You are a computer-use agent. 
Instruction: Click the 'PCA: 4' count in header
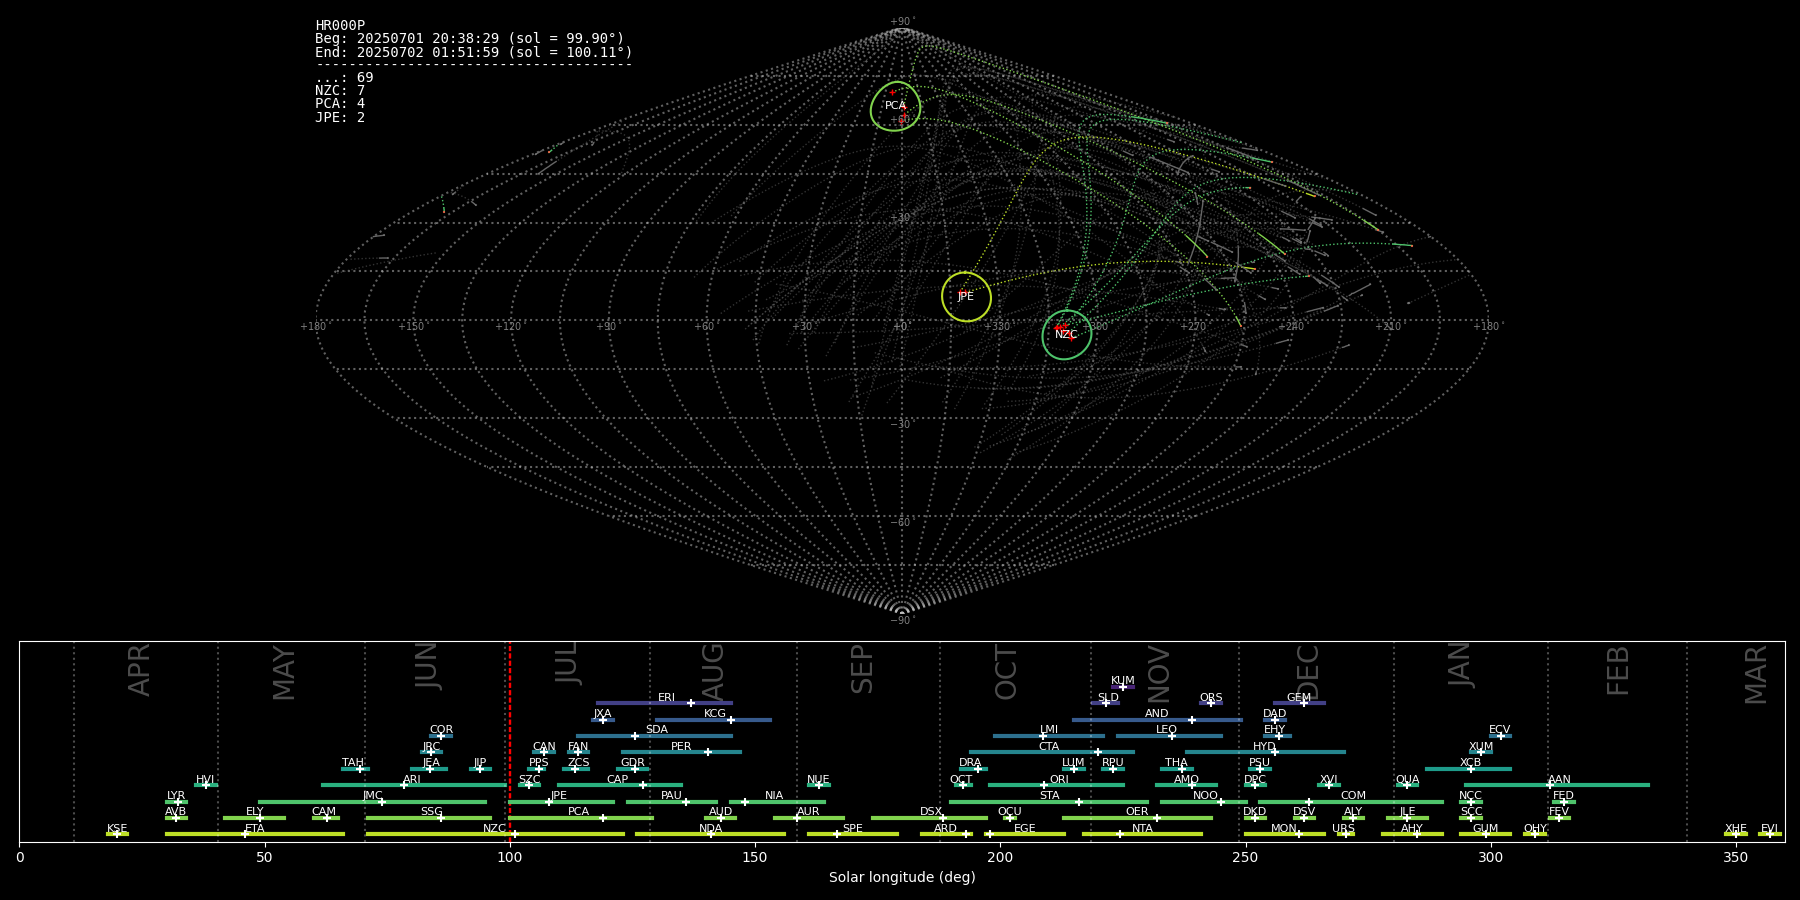coord(340,103)
